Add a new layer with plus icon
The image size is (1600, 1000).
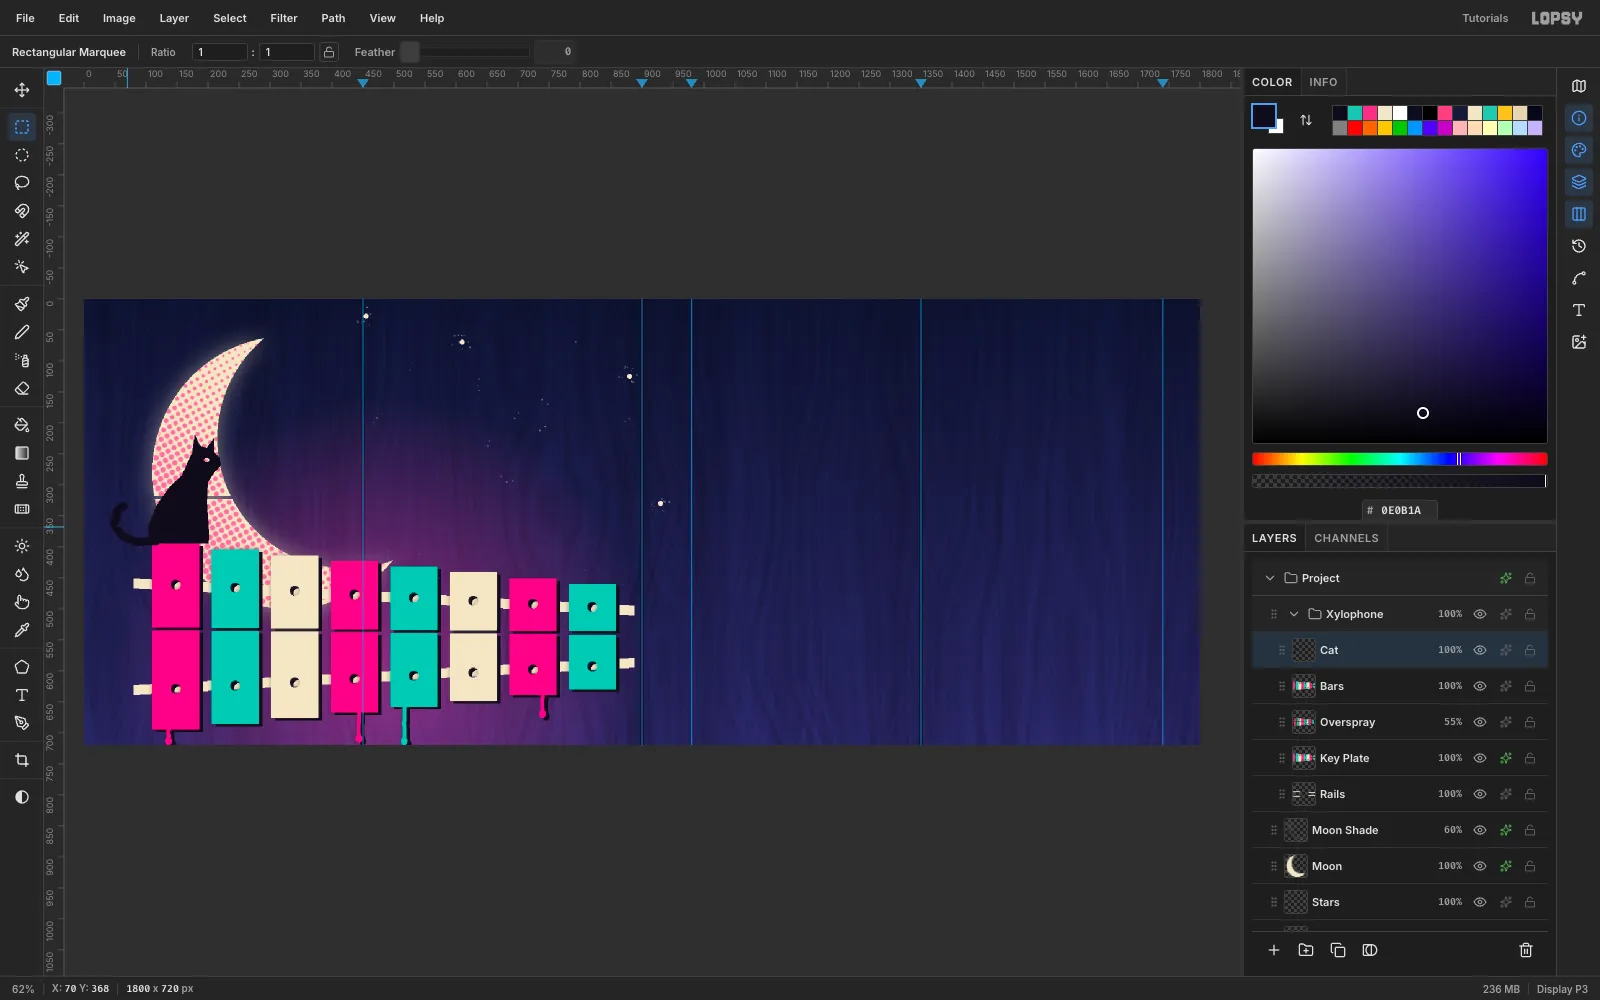[1274, 950]
